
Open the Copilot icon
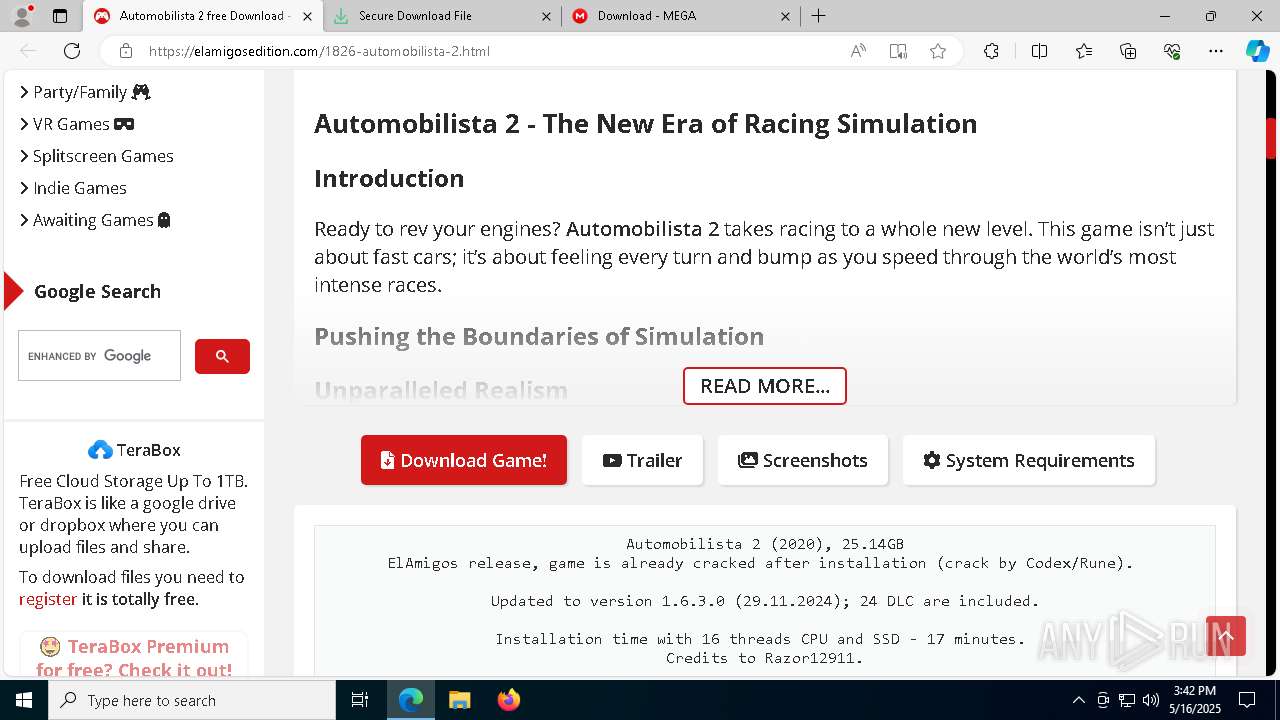coord(1257,51)
